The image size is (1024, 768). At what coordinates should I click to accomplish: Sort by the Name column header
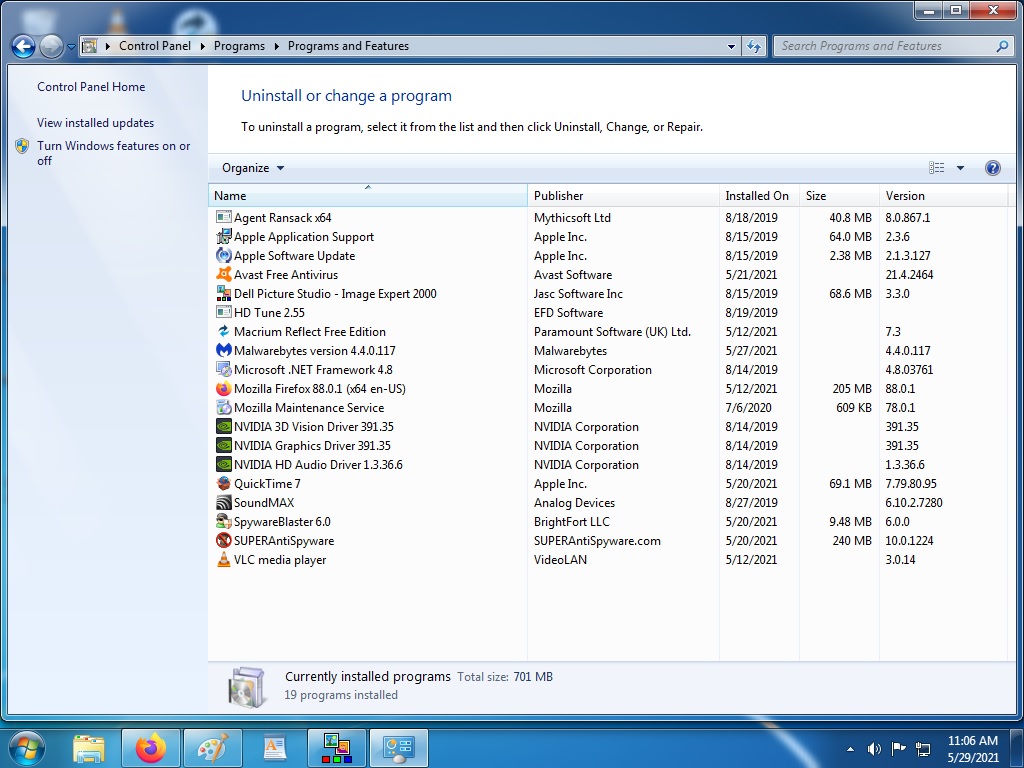[368, 195]
